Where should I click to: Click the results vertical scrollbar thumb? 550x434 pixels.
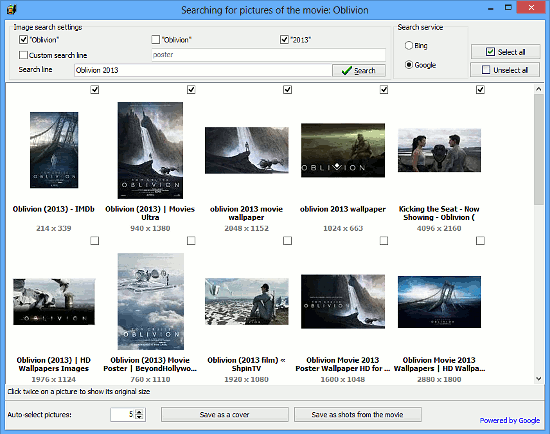coord(538,149)
